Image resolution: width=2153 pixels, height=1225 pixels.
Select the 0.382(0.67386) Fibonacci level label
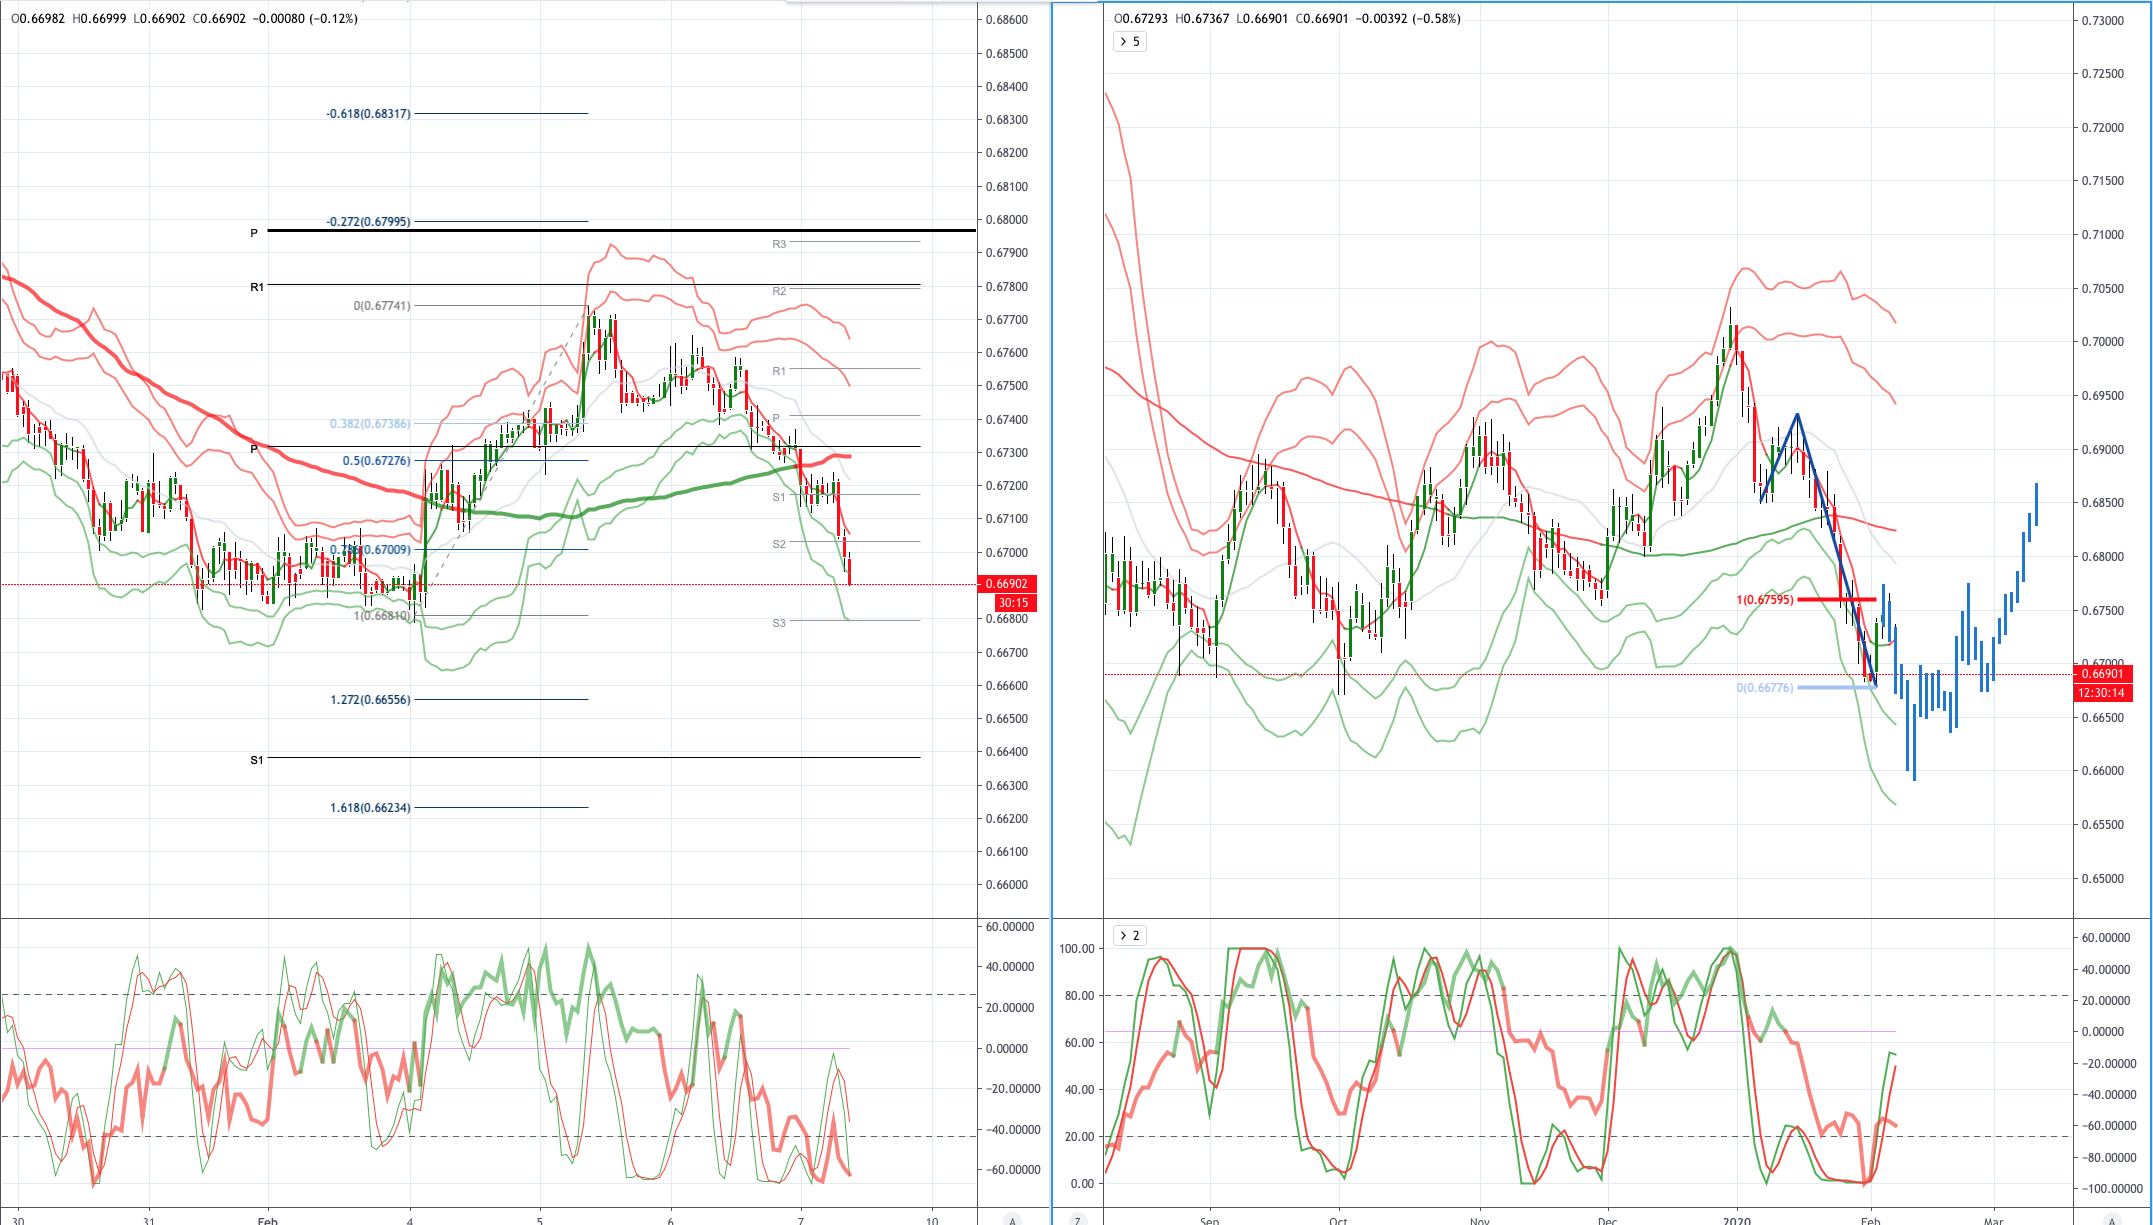pos(370,424)
